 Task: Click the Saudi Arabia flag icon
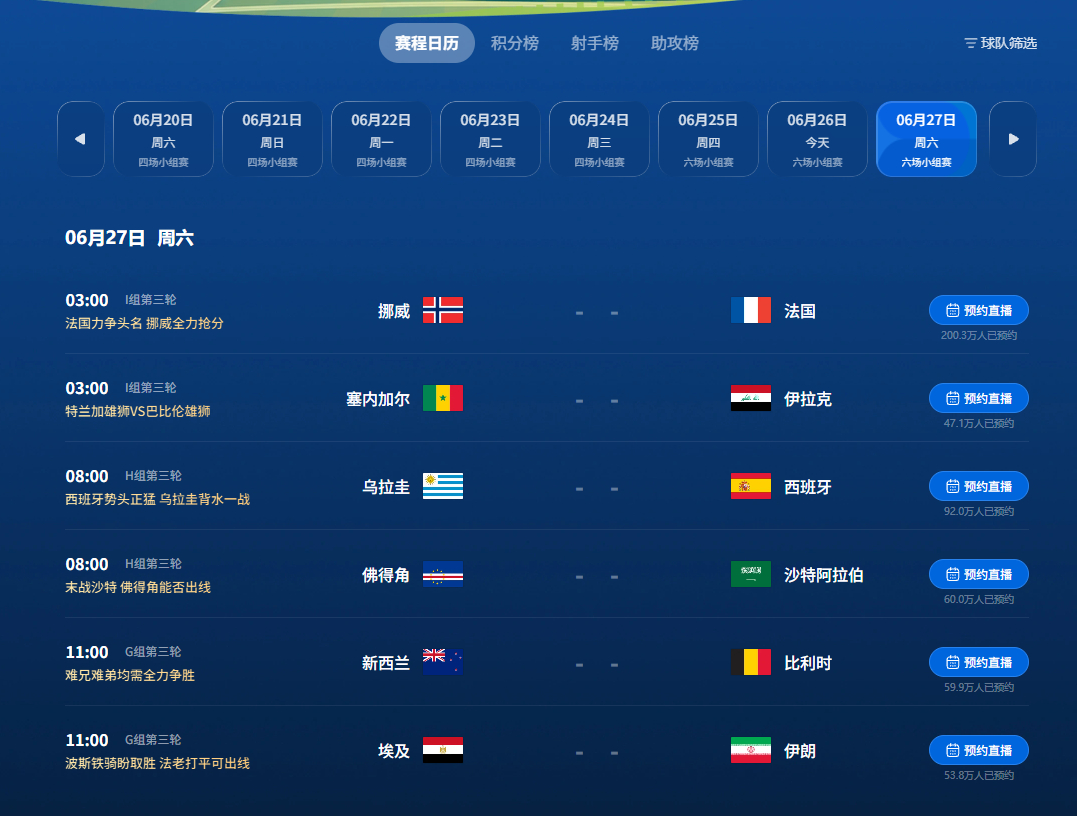tap(751, 574)
